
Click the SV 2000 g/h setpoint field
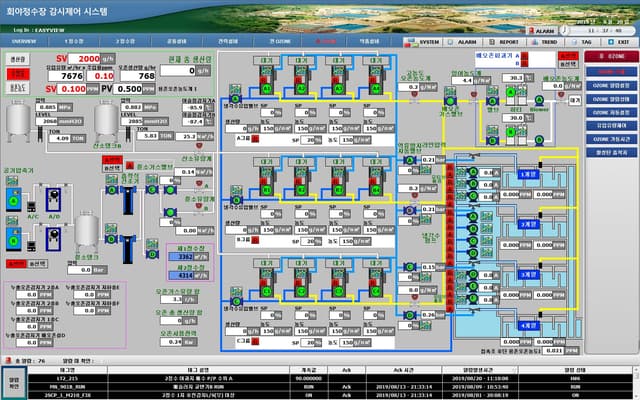[x=84, y=59]
